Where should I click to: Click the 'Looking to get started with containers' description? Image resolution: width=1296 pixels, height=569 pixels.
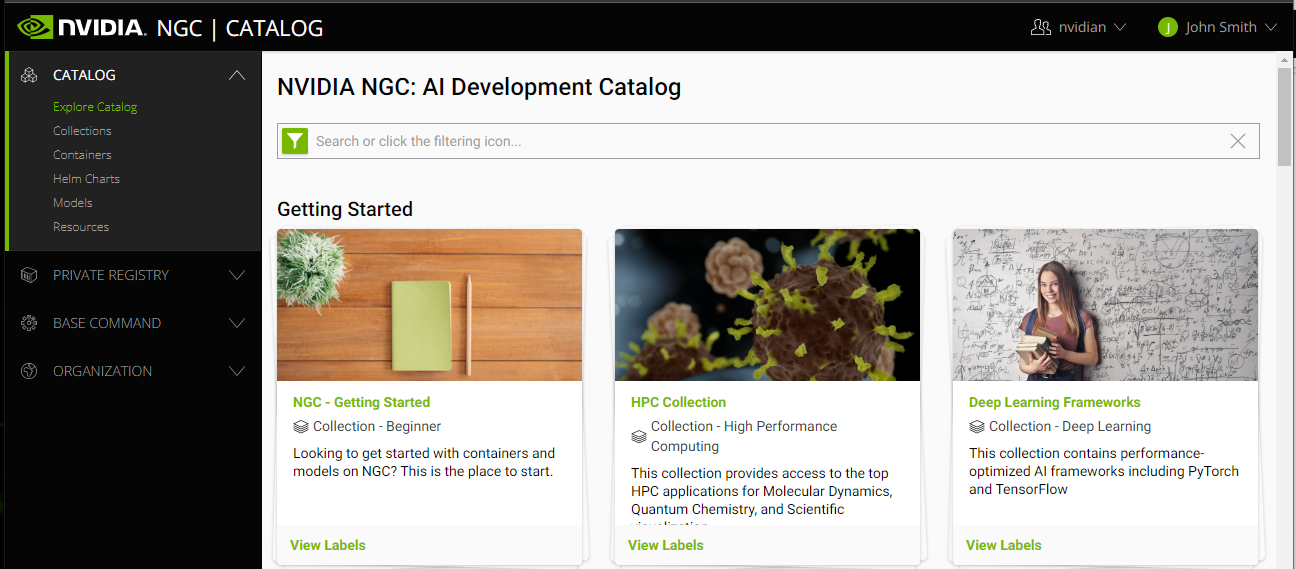click(x=424, y=462)
